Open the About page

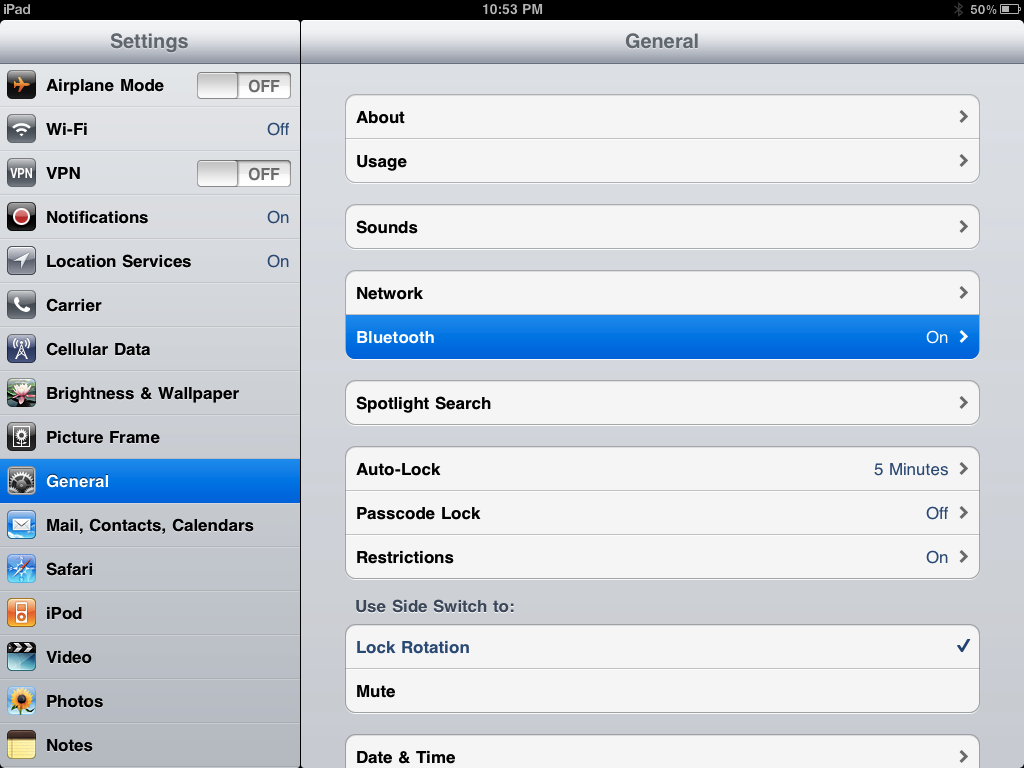pyautogui.click(x=662, y=117)
